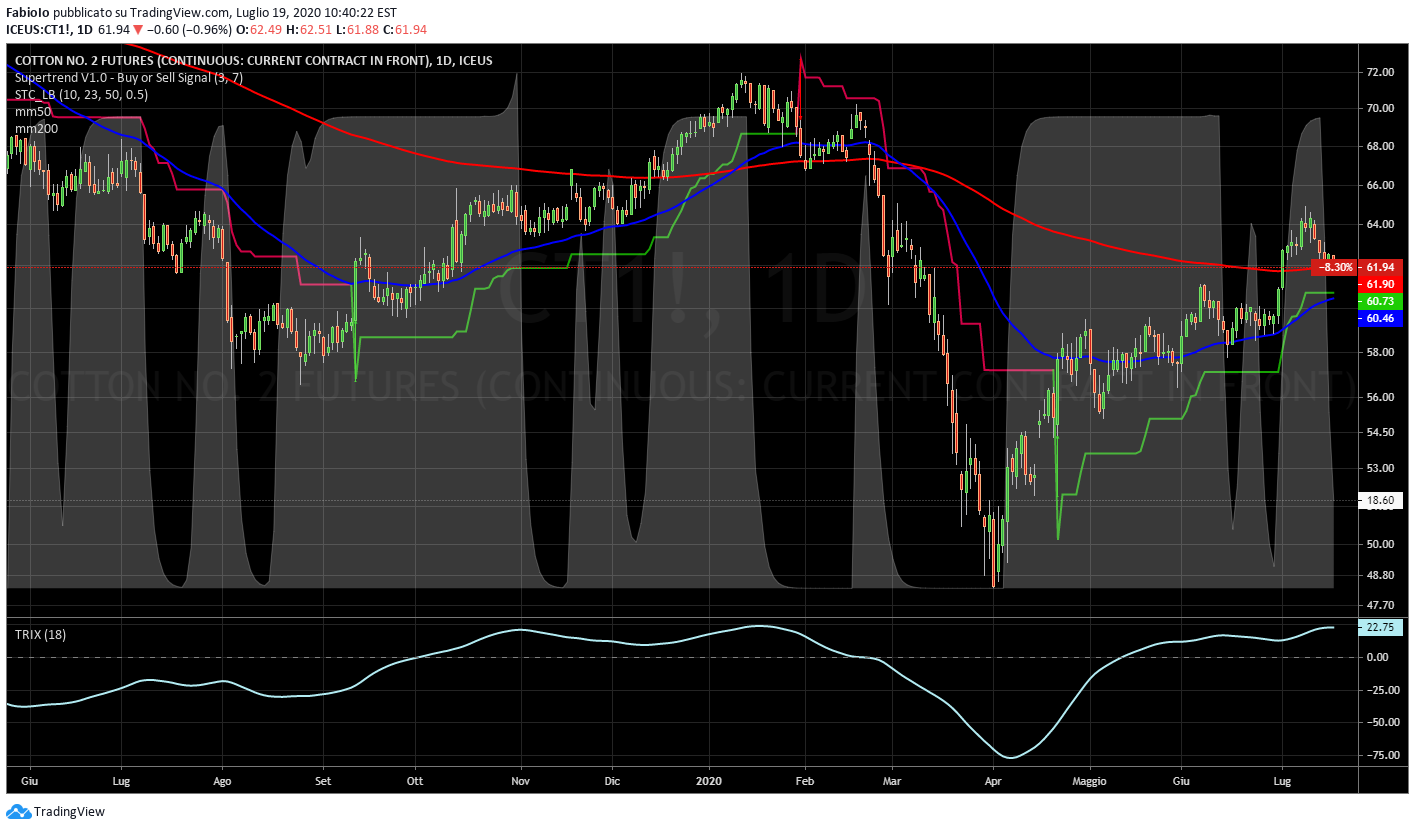Click the Feb month on time axis
This screenshot has width=1415, height=830.
pyautogui.click(x=806, y=780)
